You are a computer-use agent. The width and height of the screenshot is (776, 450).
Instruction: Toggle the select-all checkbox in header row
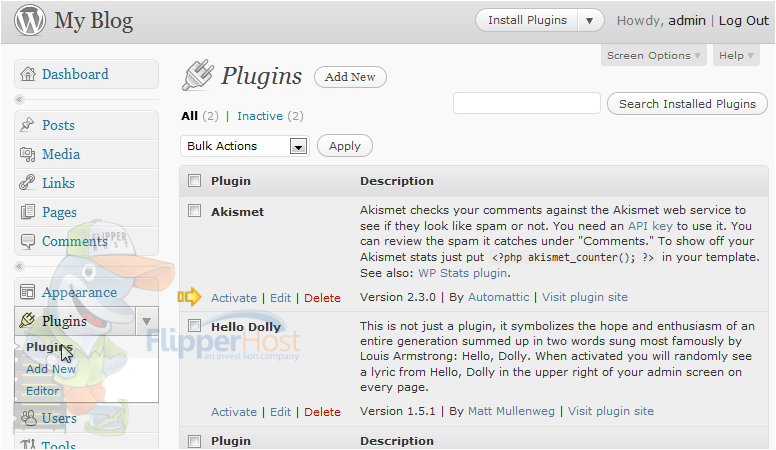[194, 181]
